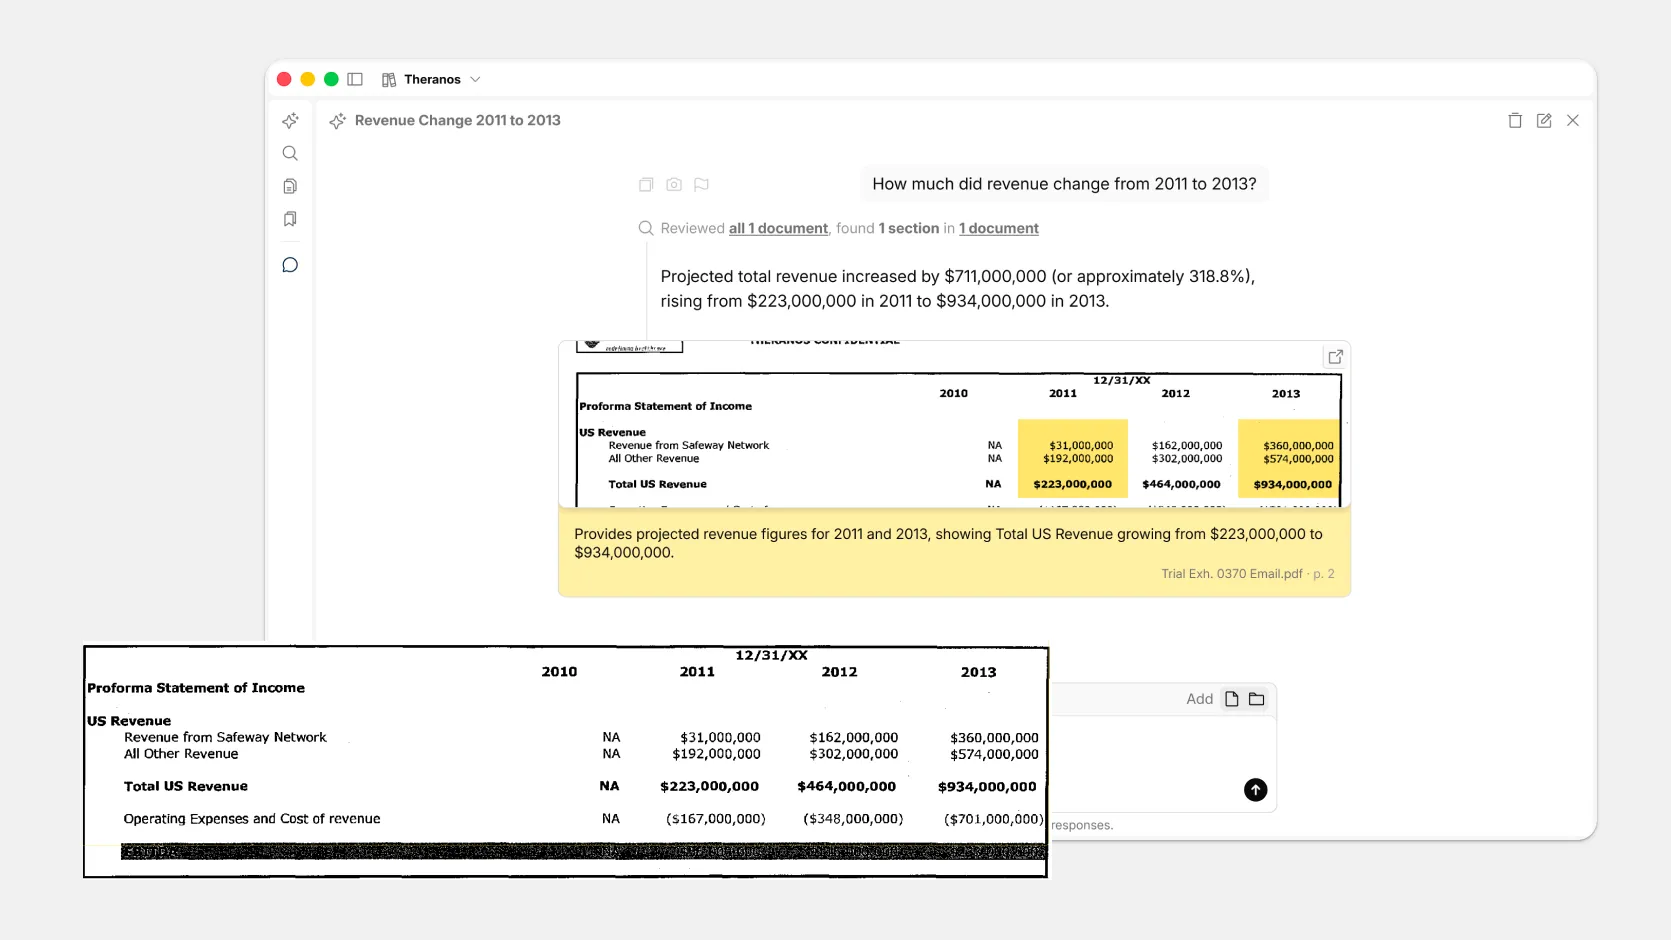Open the 'all 1 document' link
This screenshot has width=1671, height=940.
pyautogui.click(x=778, y=228)
